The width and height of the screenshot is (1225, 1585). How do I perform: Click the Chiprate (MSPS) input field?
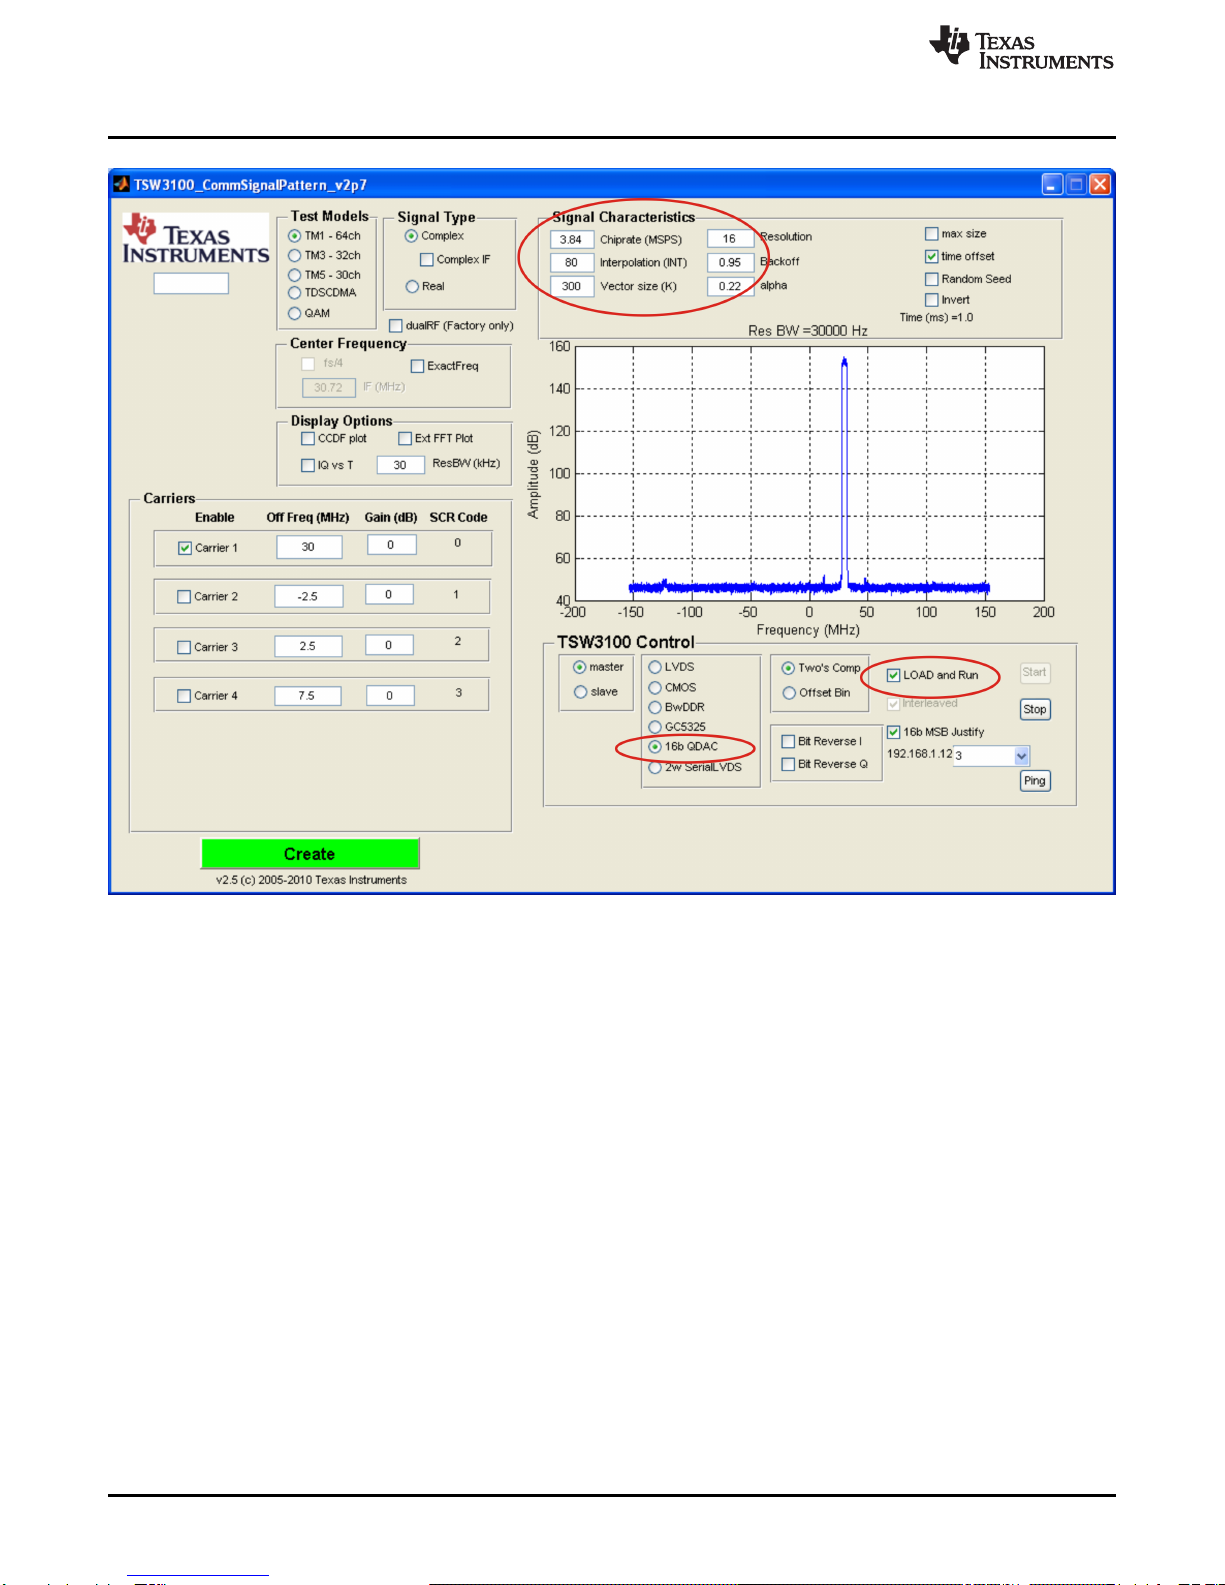click(571, 239)
